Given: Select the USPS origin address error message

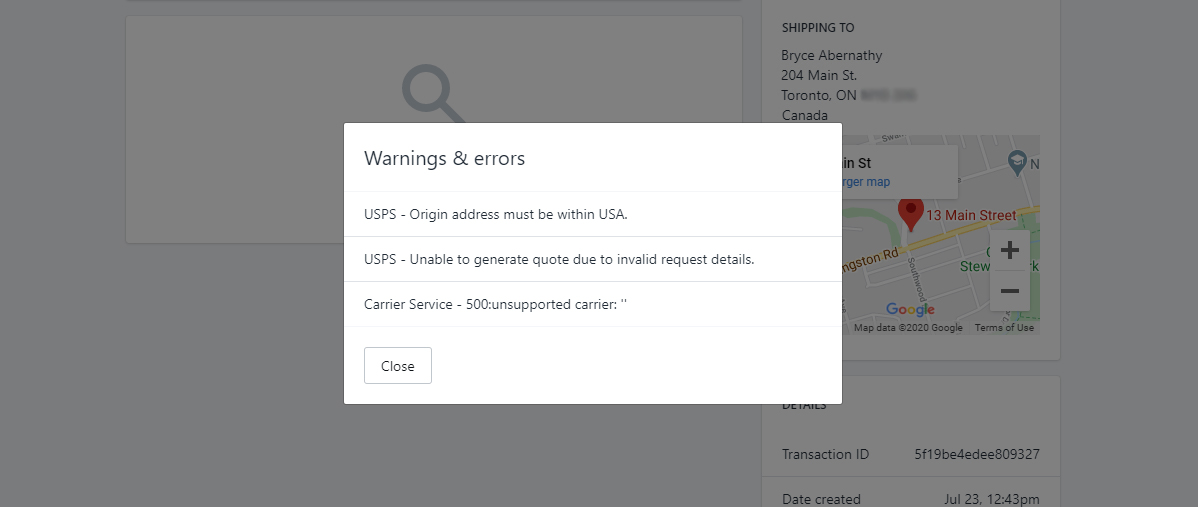Looking at the screenshot, I should pyautogui.click(x=496, y=214).
